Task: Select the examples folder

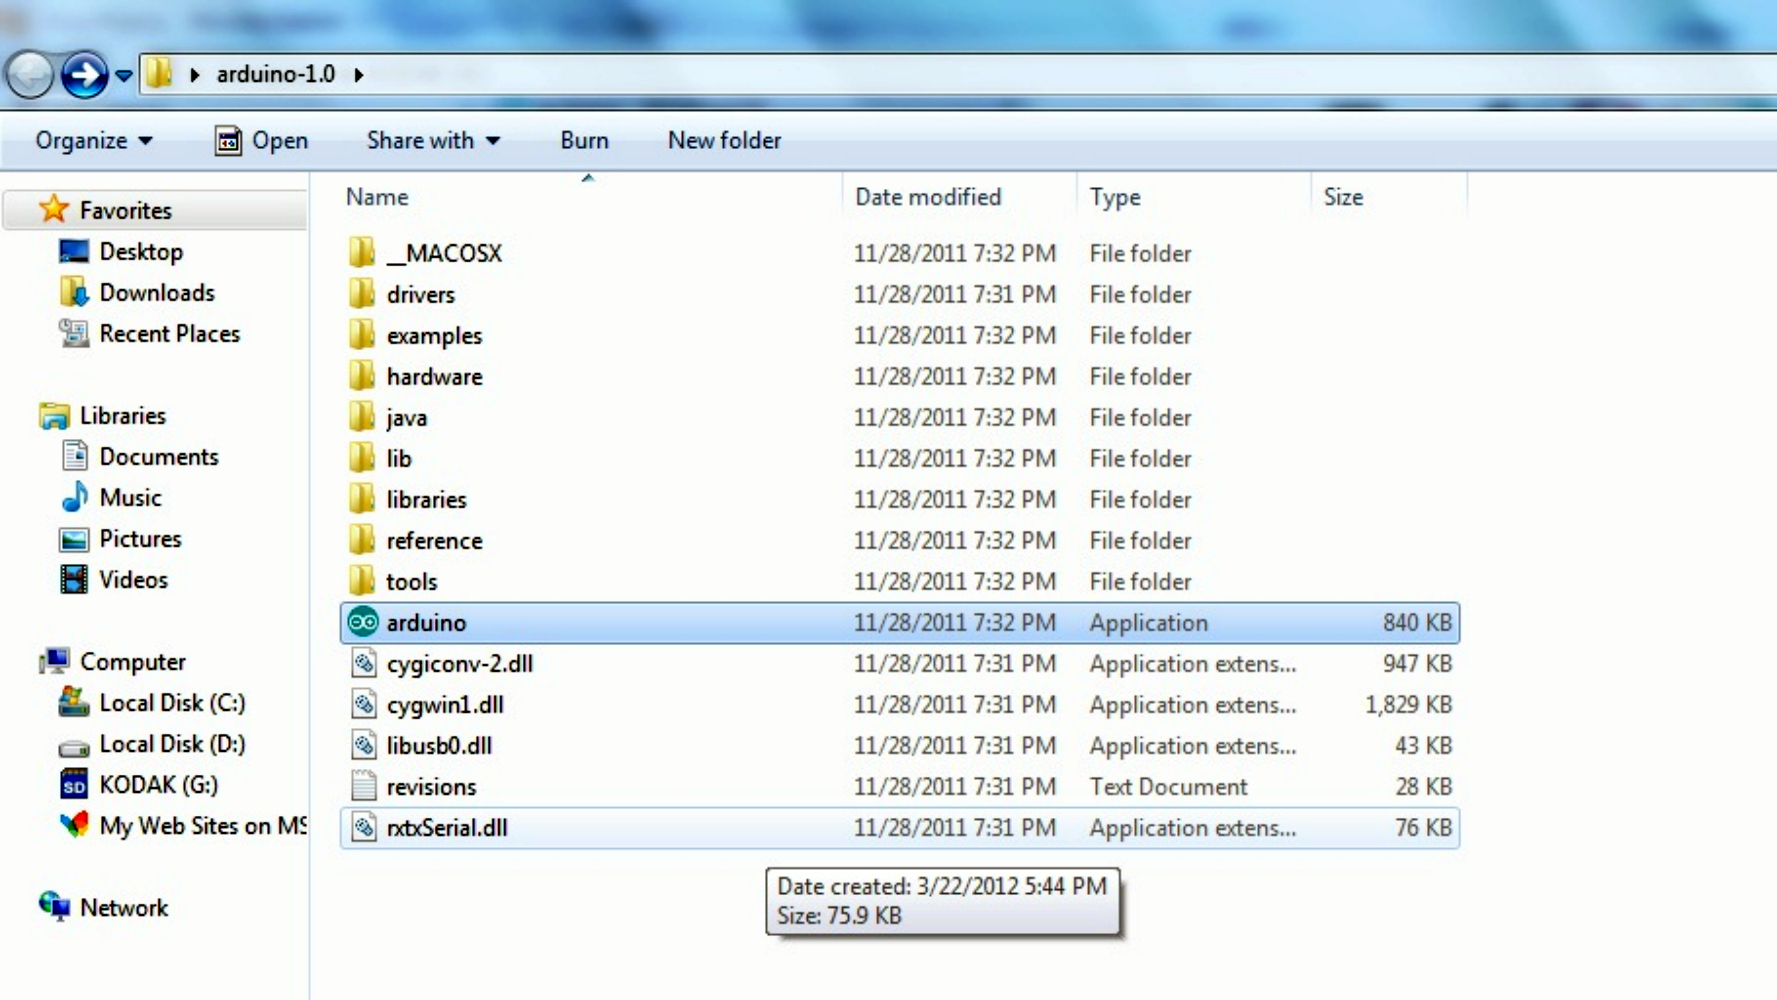Action: 899,335
